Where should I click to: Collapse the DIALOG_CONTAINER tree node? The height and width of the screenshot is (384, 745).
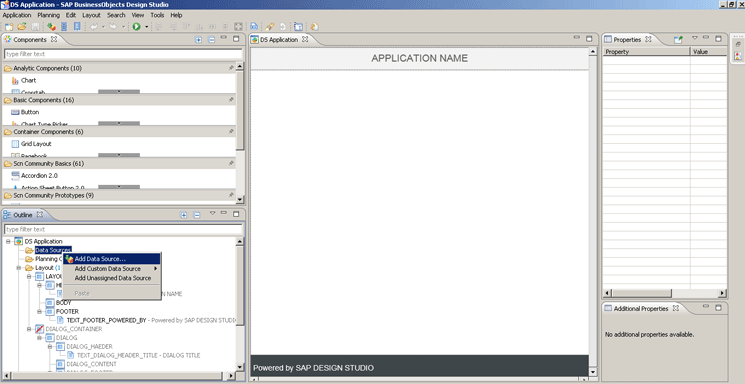click(29, 329)
